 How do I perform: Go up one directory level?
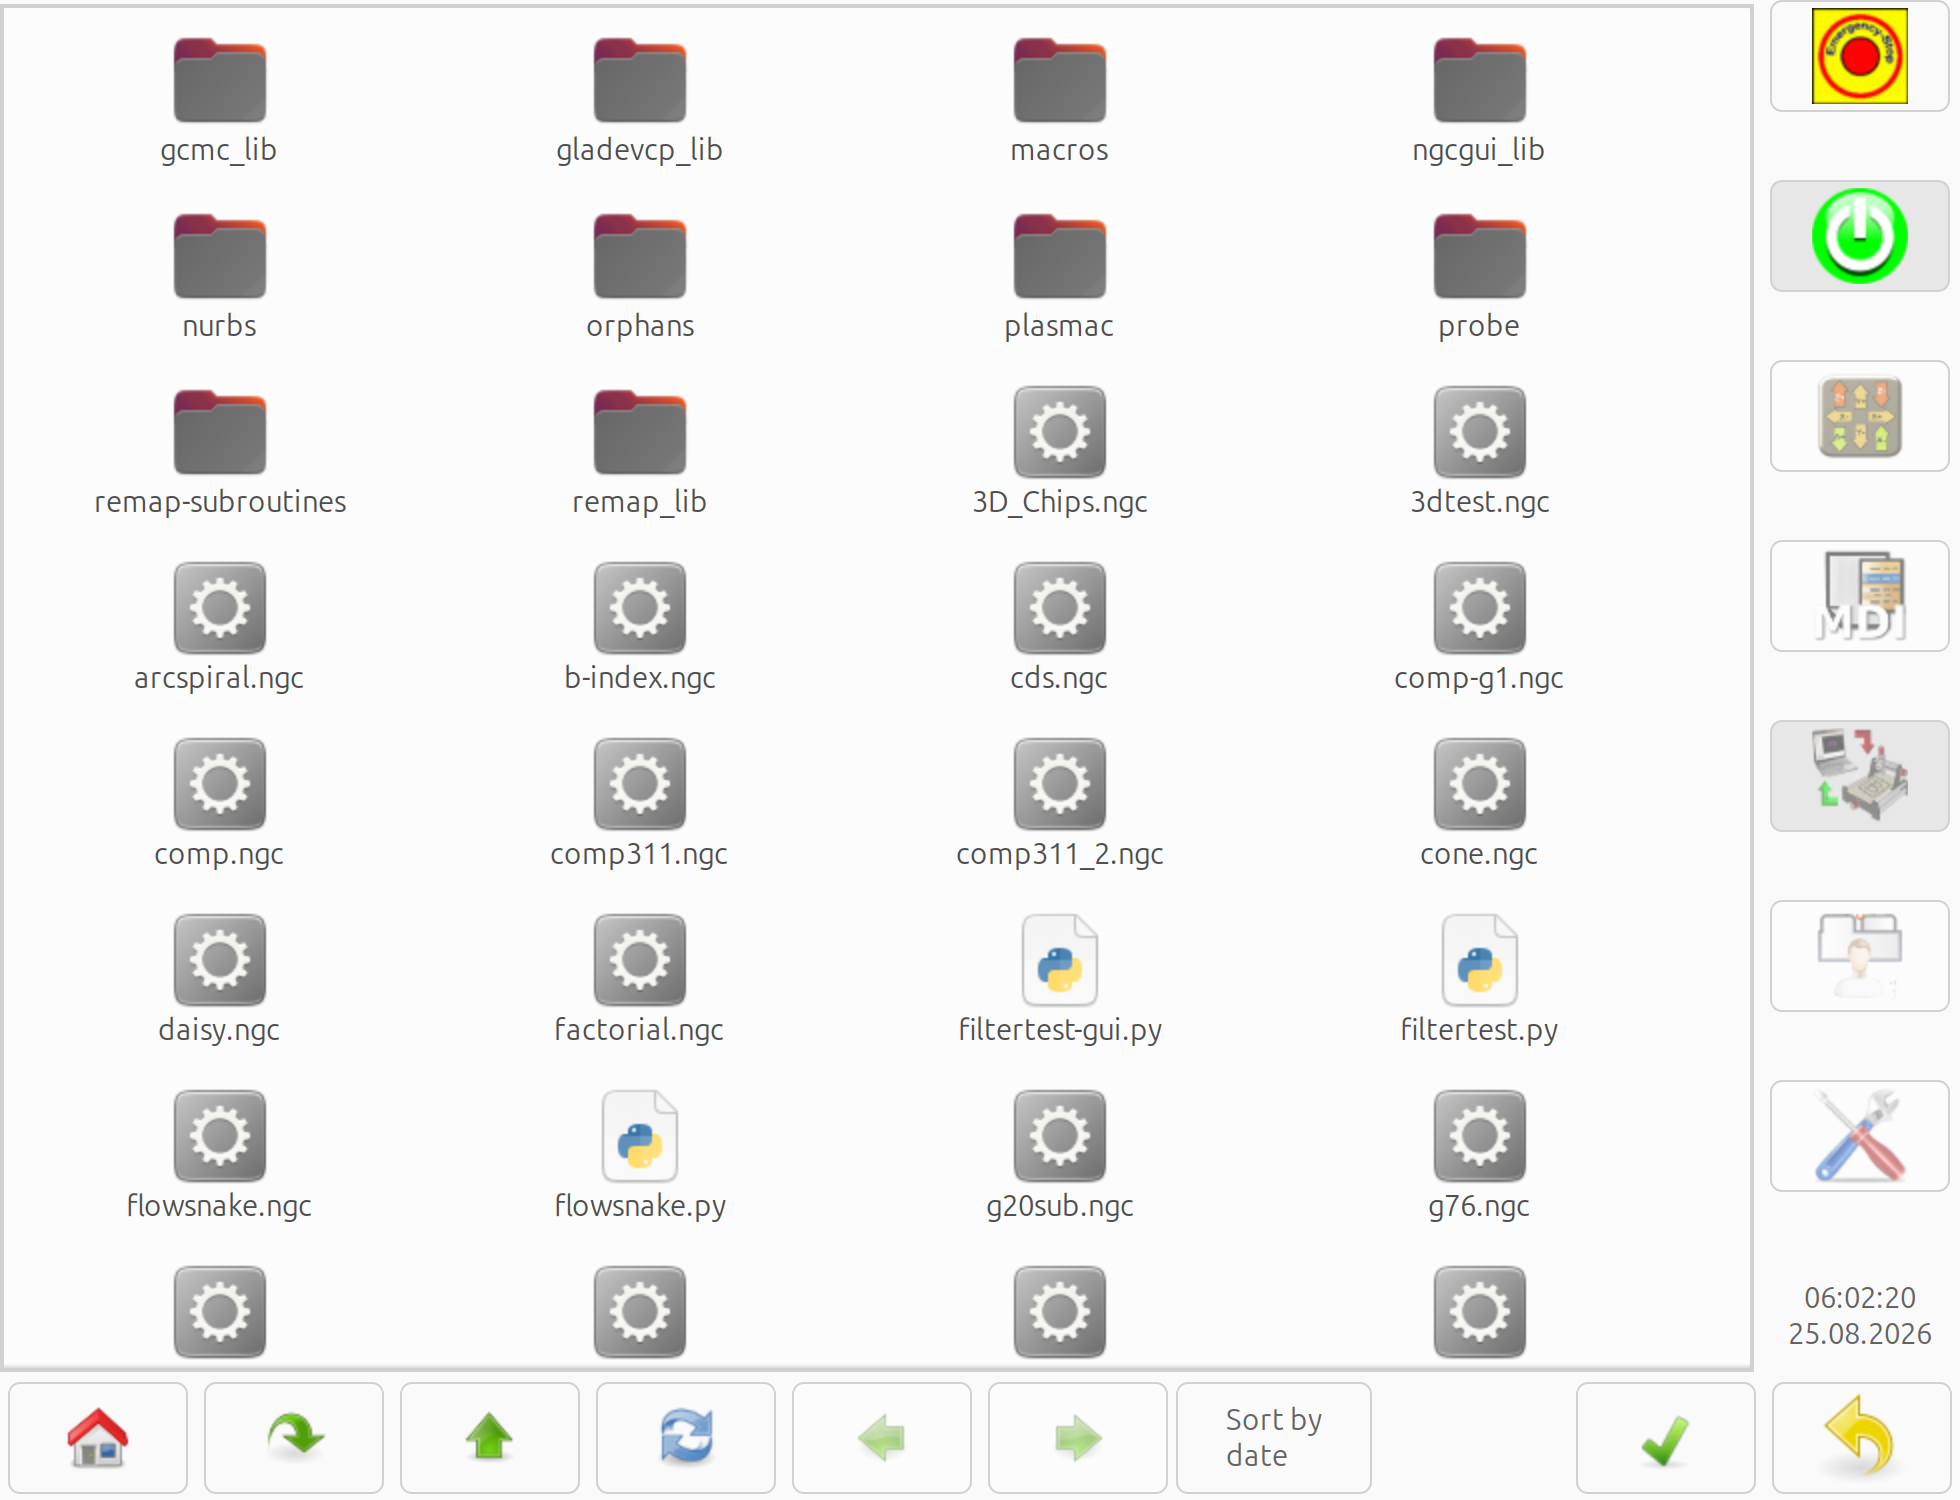point(490,1438)
